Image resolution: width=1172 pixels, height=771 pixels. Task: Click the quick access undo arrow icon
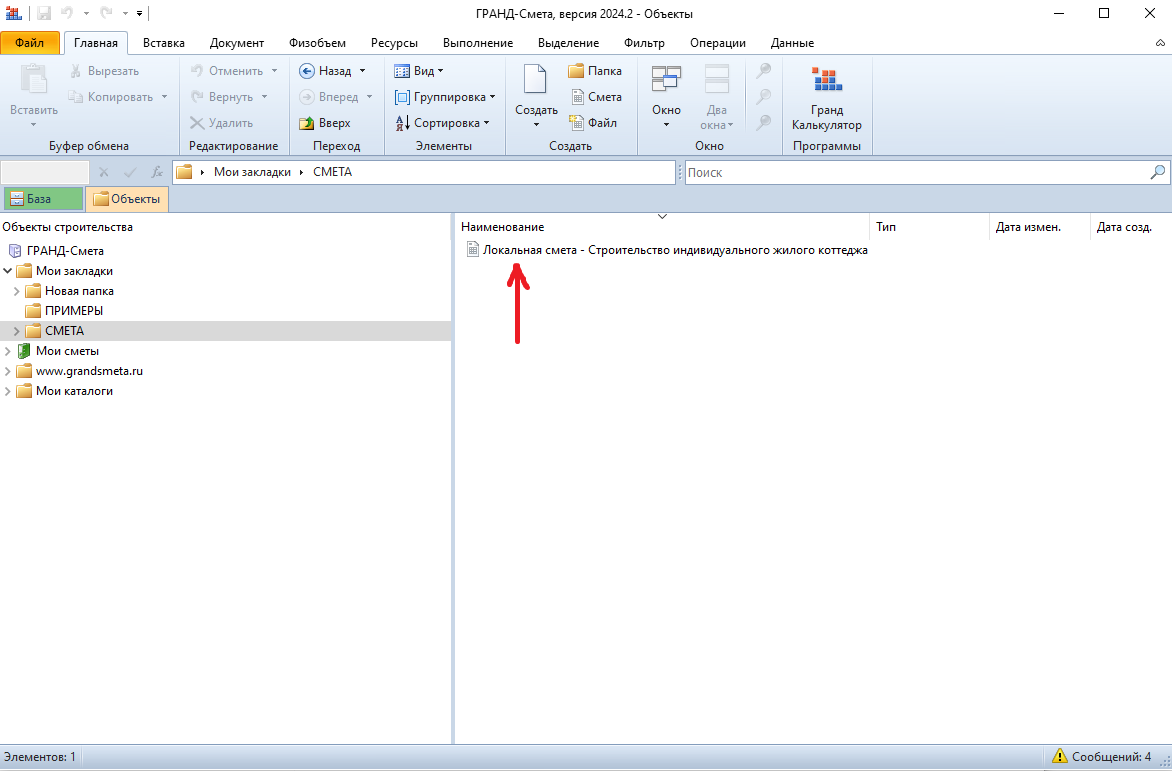click(67, 13)
